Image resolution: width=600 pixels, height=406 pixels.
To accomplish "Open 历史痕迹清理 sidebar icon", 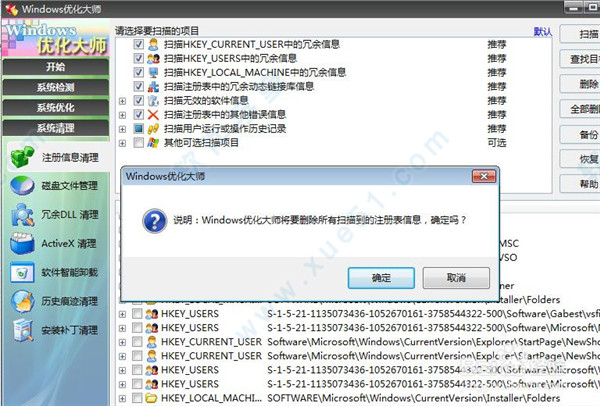I will [x=22, y=301].
